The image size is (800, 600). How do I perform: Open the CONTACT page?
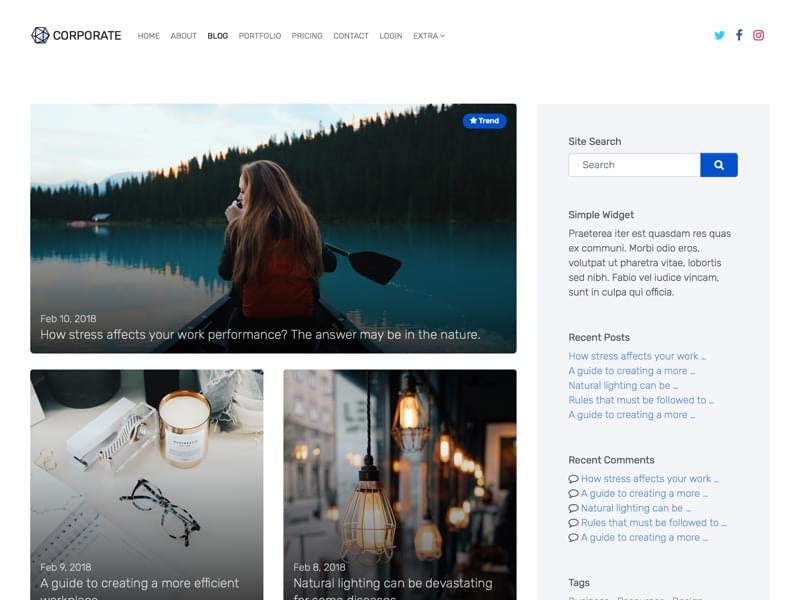click(x=351, y=36)
